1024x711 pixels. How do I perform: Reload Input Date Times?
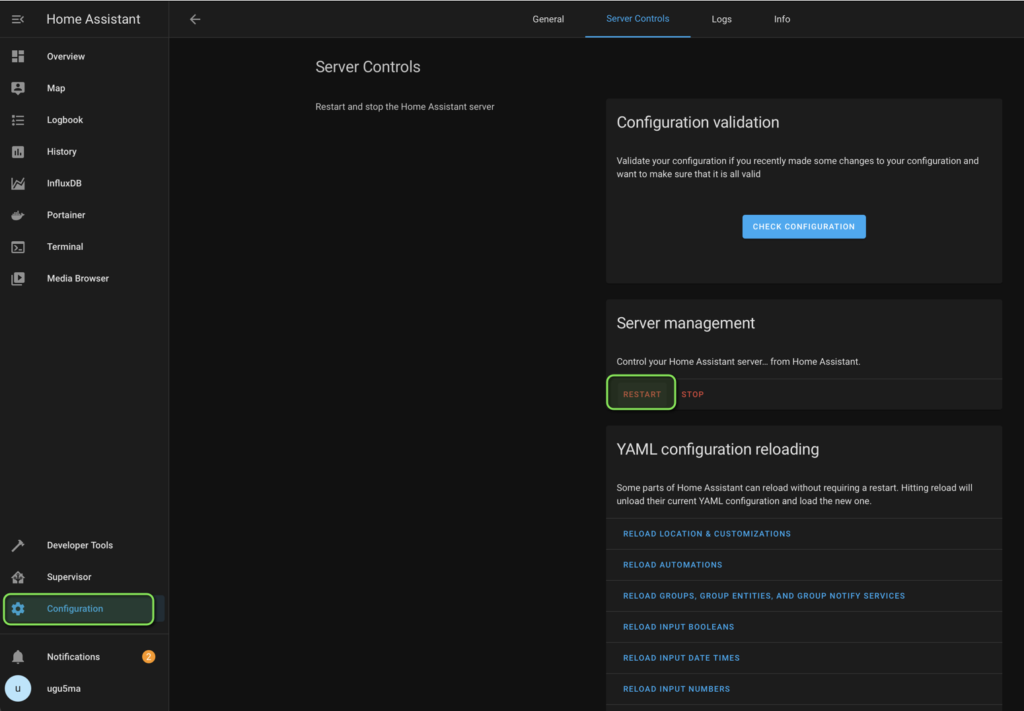click(x=681, y=658)
